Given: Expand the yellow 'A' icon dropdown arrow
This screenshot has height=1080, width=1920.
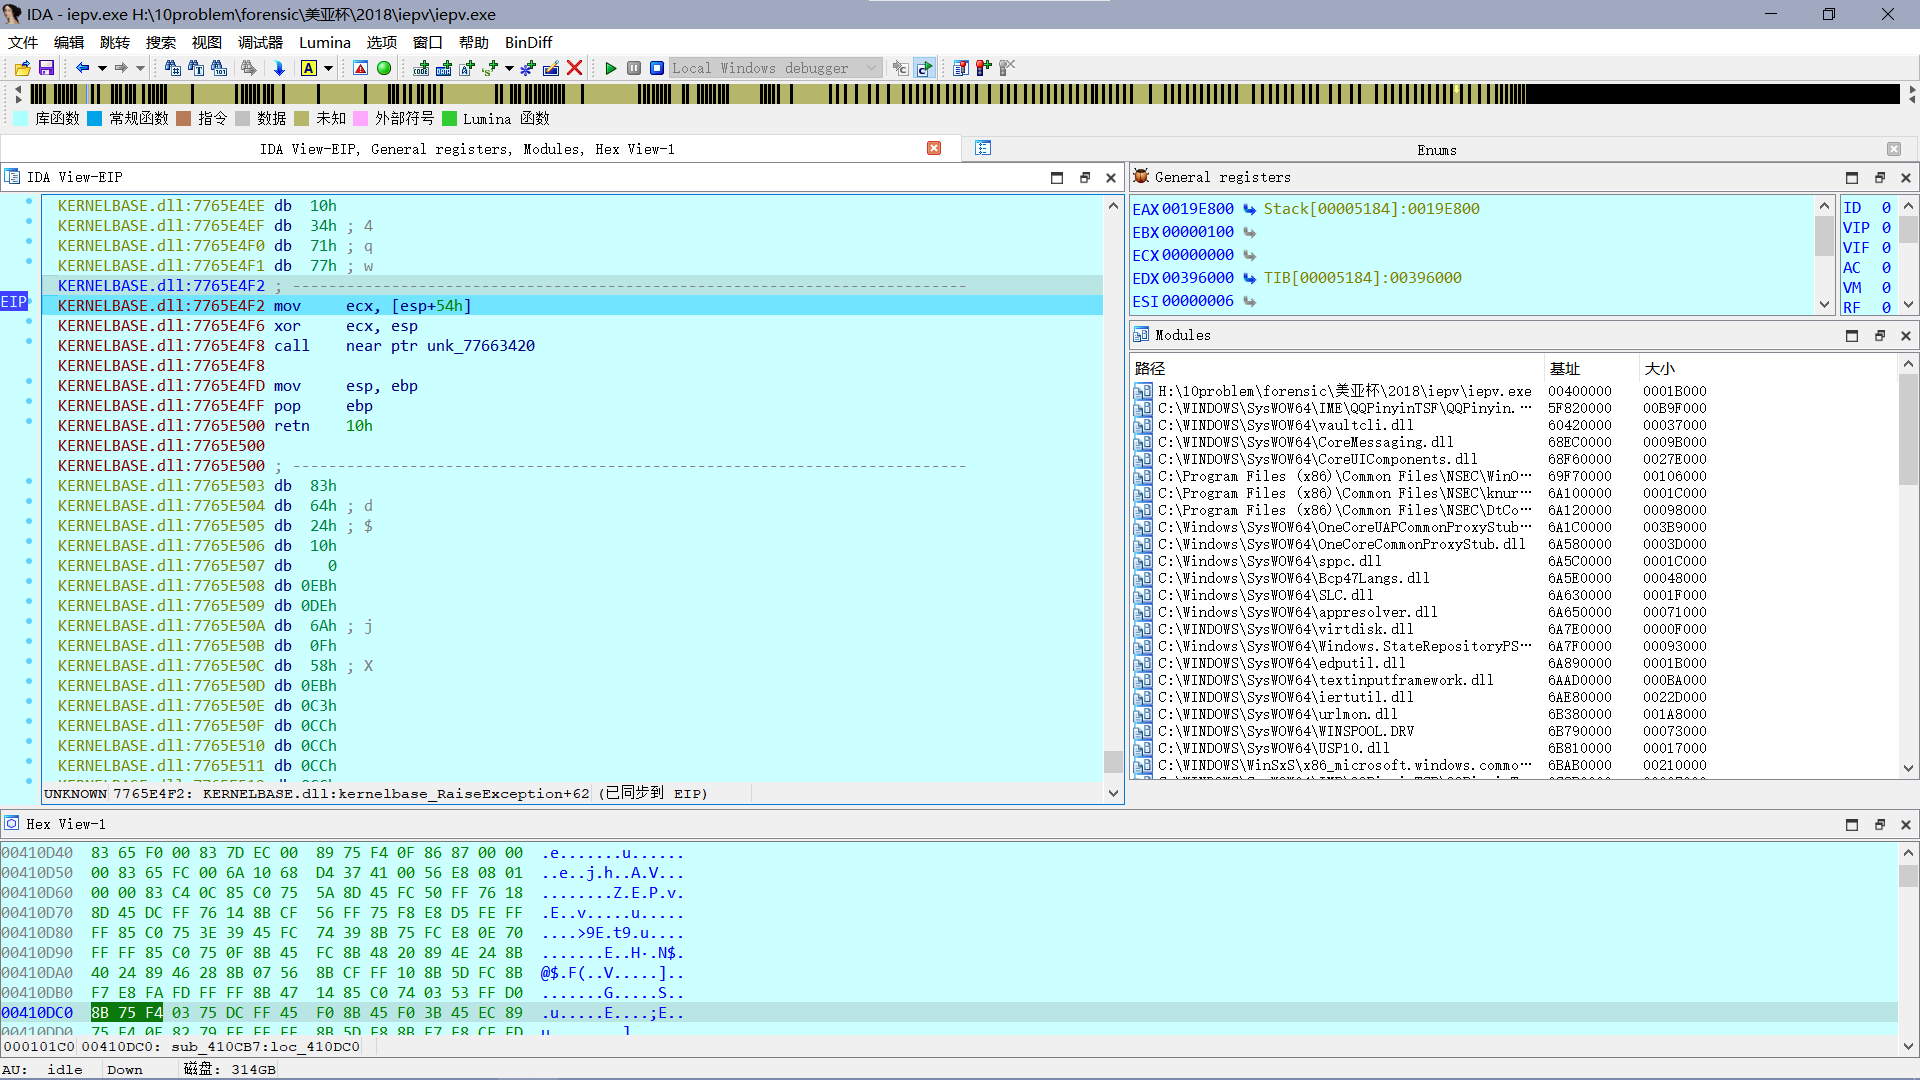Looking at the screenshot, I should point(328,68).
